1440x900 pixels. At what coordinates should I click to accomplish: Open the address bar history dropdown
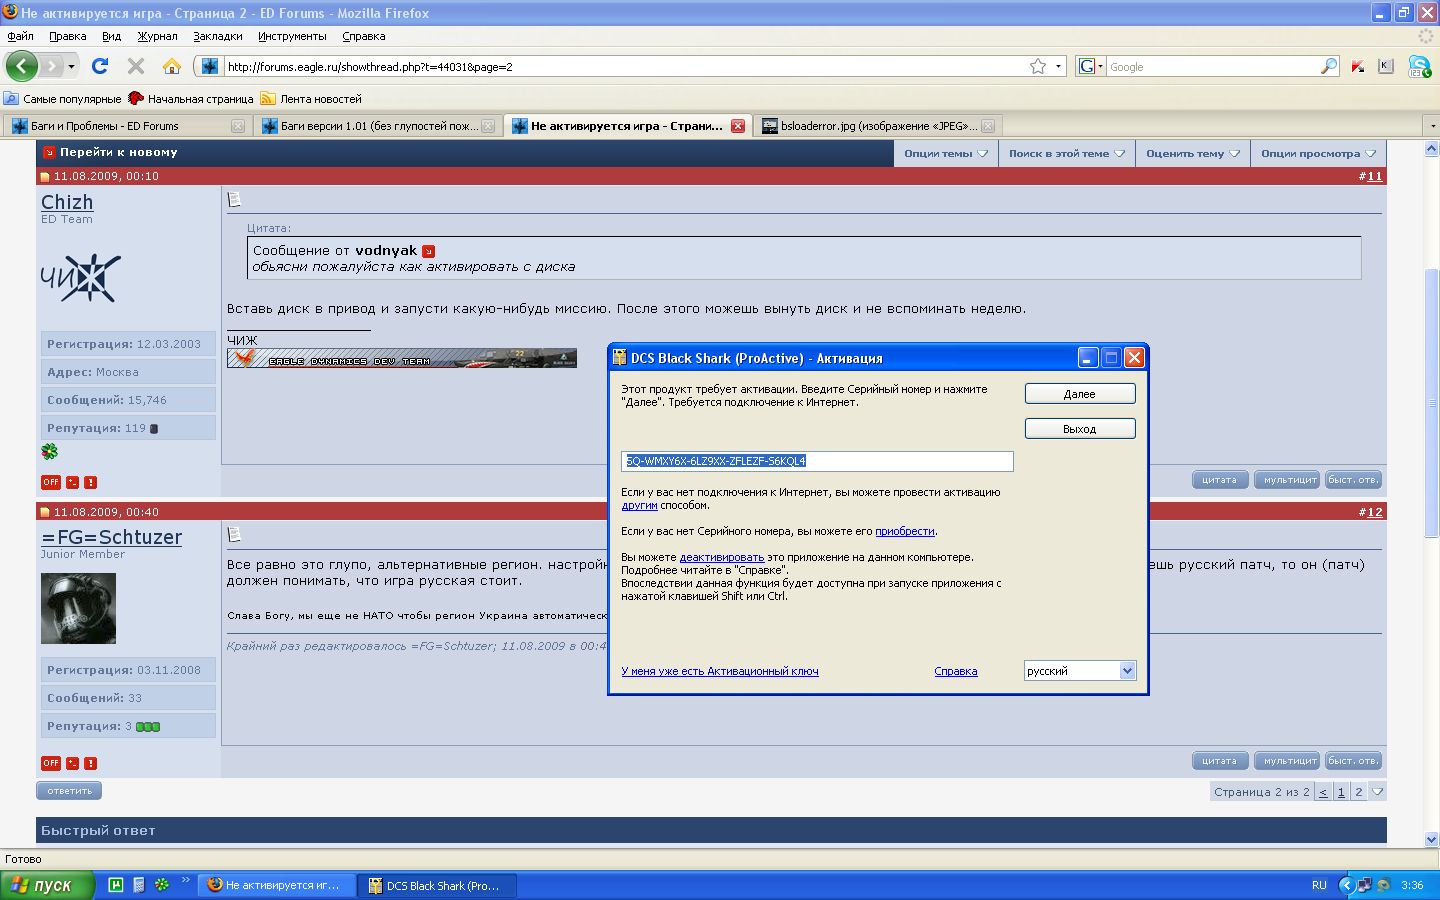click(x=1058, y=66)
